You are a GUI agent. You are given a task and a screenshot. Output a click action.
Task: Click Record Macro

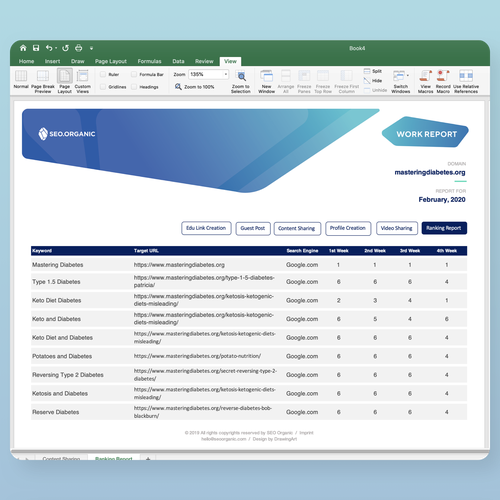point(443,81)
